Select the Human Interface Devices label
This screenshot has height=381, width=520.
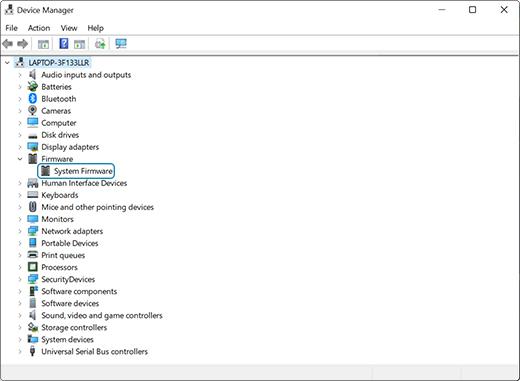(84, 183)
